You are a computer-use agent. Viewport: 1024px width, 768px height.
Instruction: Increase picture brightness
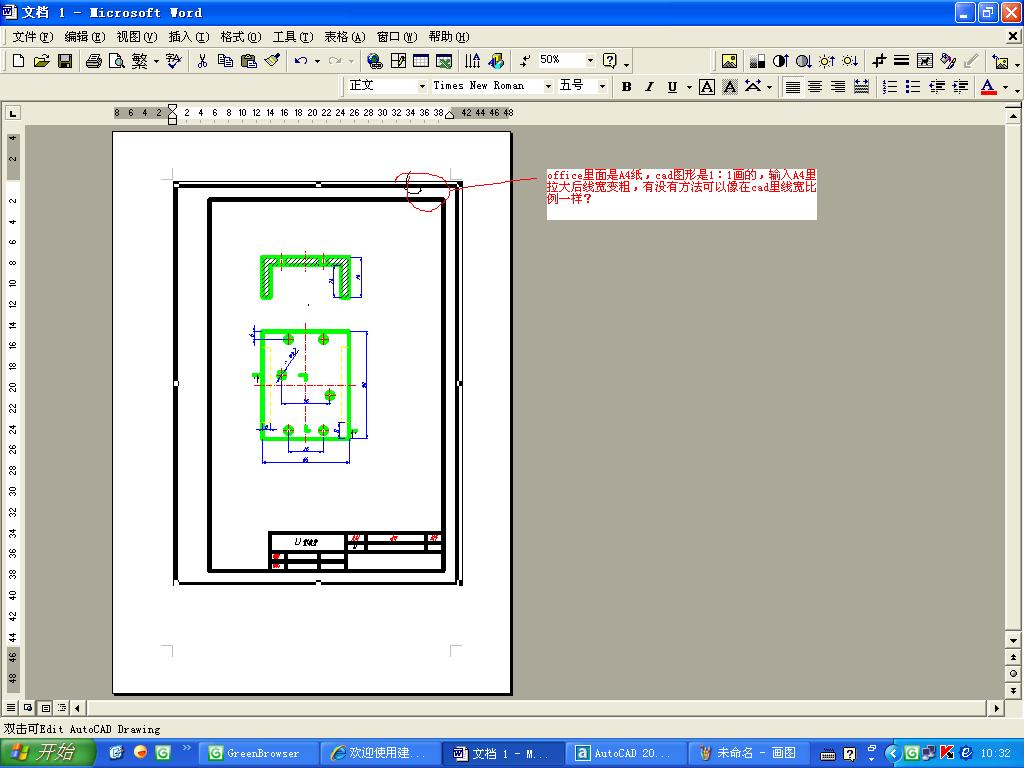[x=827, y=61]
